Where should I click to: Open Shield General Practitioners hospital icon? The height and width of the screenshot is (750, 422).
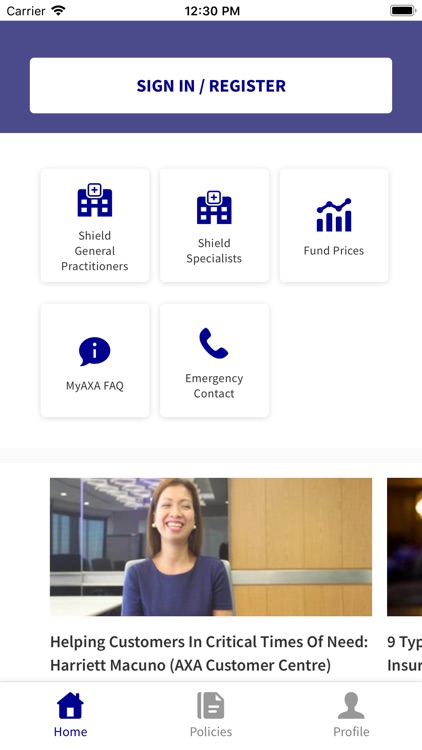pos(95,199)
